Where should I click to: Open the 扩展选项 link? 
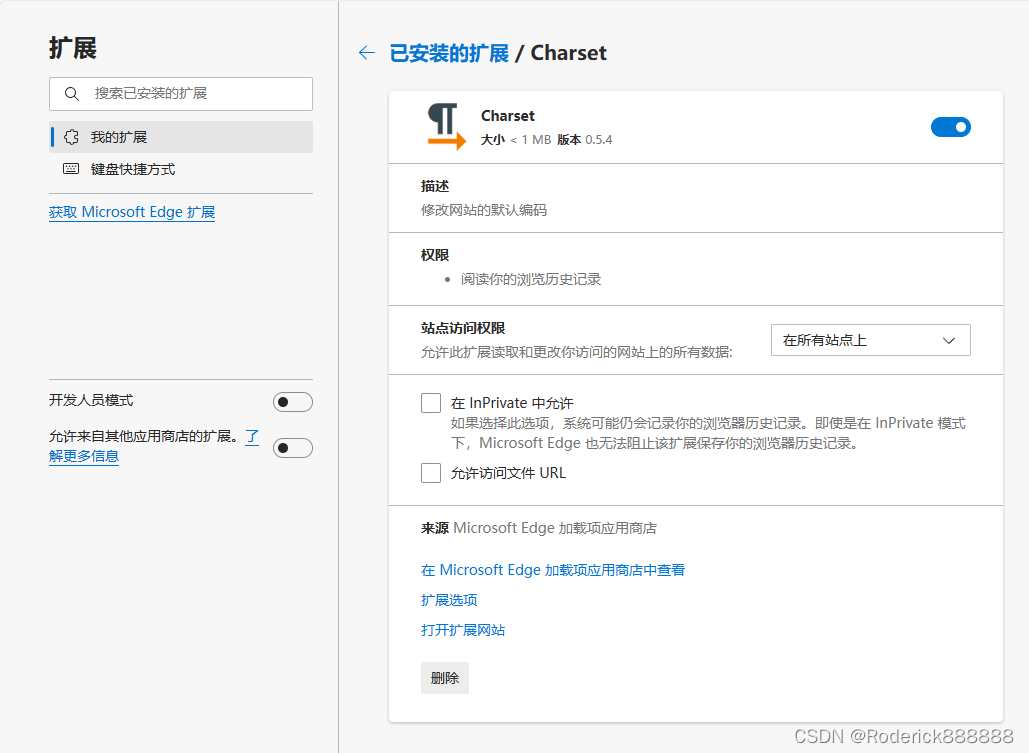[x=449, y=600]
